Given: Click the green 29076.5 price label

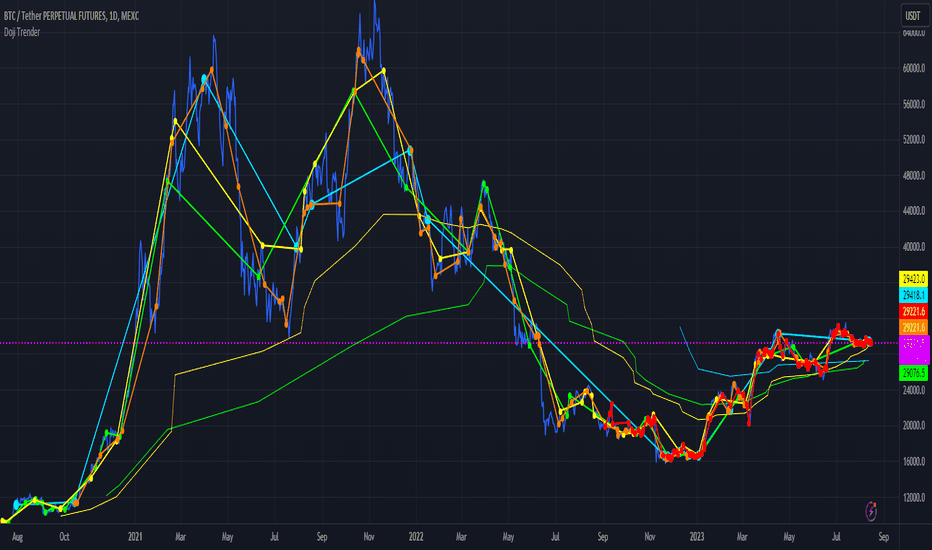Looking at the screenshot, I should tap(914, 373).
